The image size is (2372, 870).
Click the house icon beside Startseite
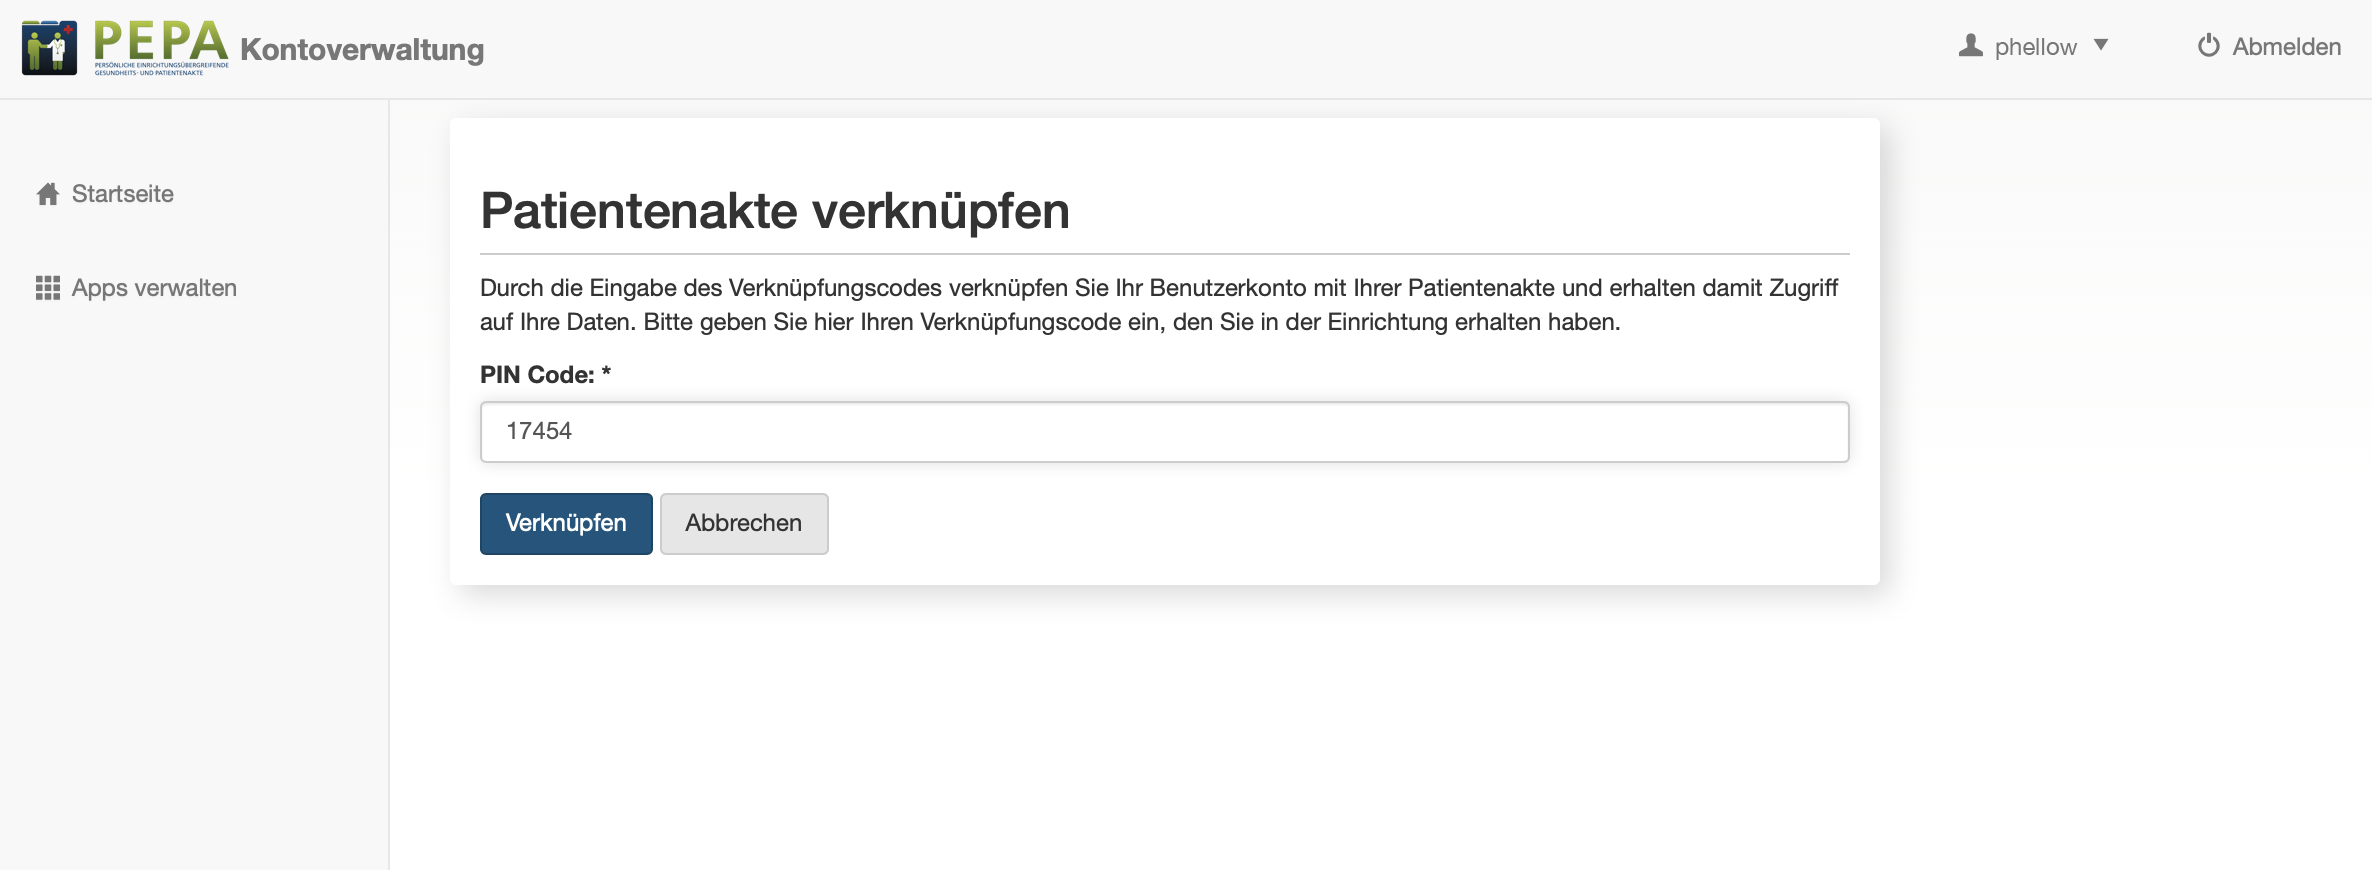click(x=48, y=194)
